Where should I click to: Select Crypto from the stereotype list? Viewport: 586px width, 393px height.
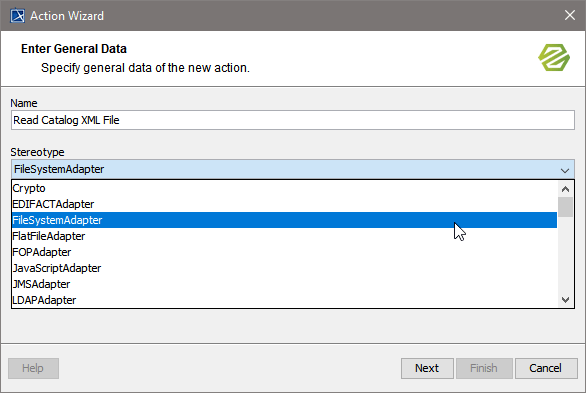click(284, 188)
